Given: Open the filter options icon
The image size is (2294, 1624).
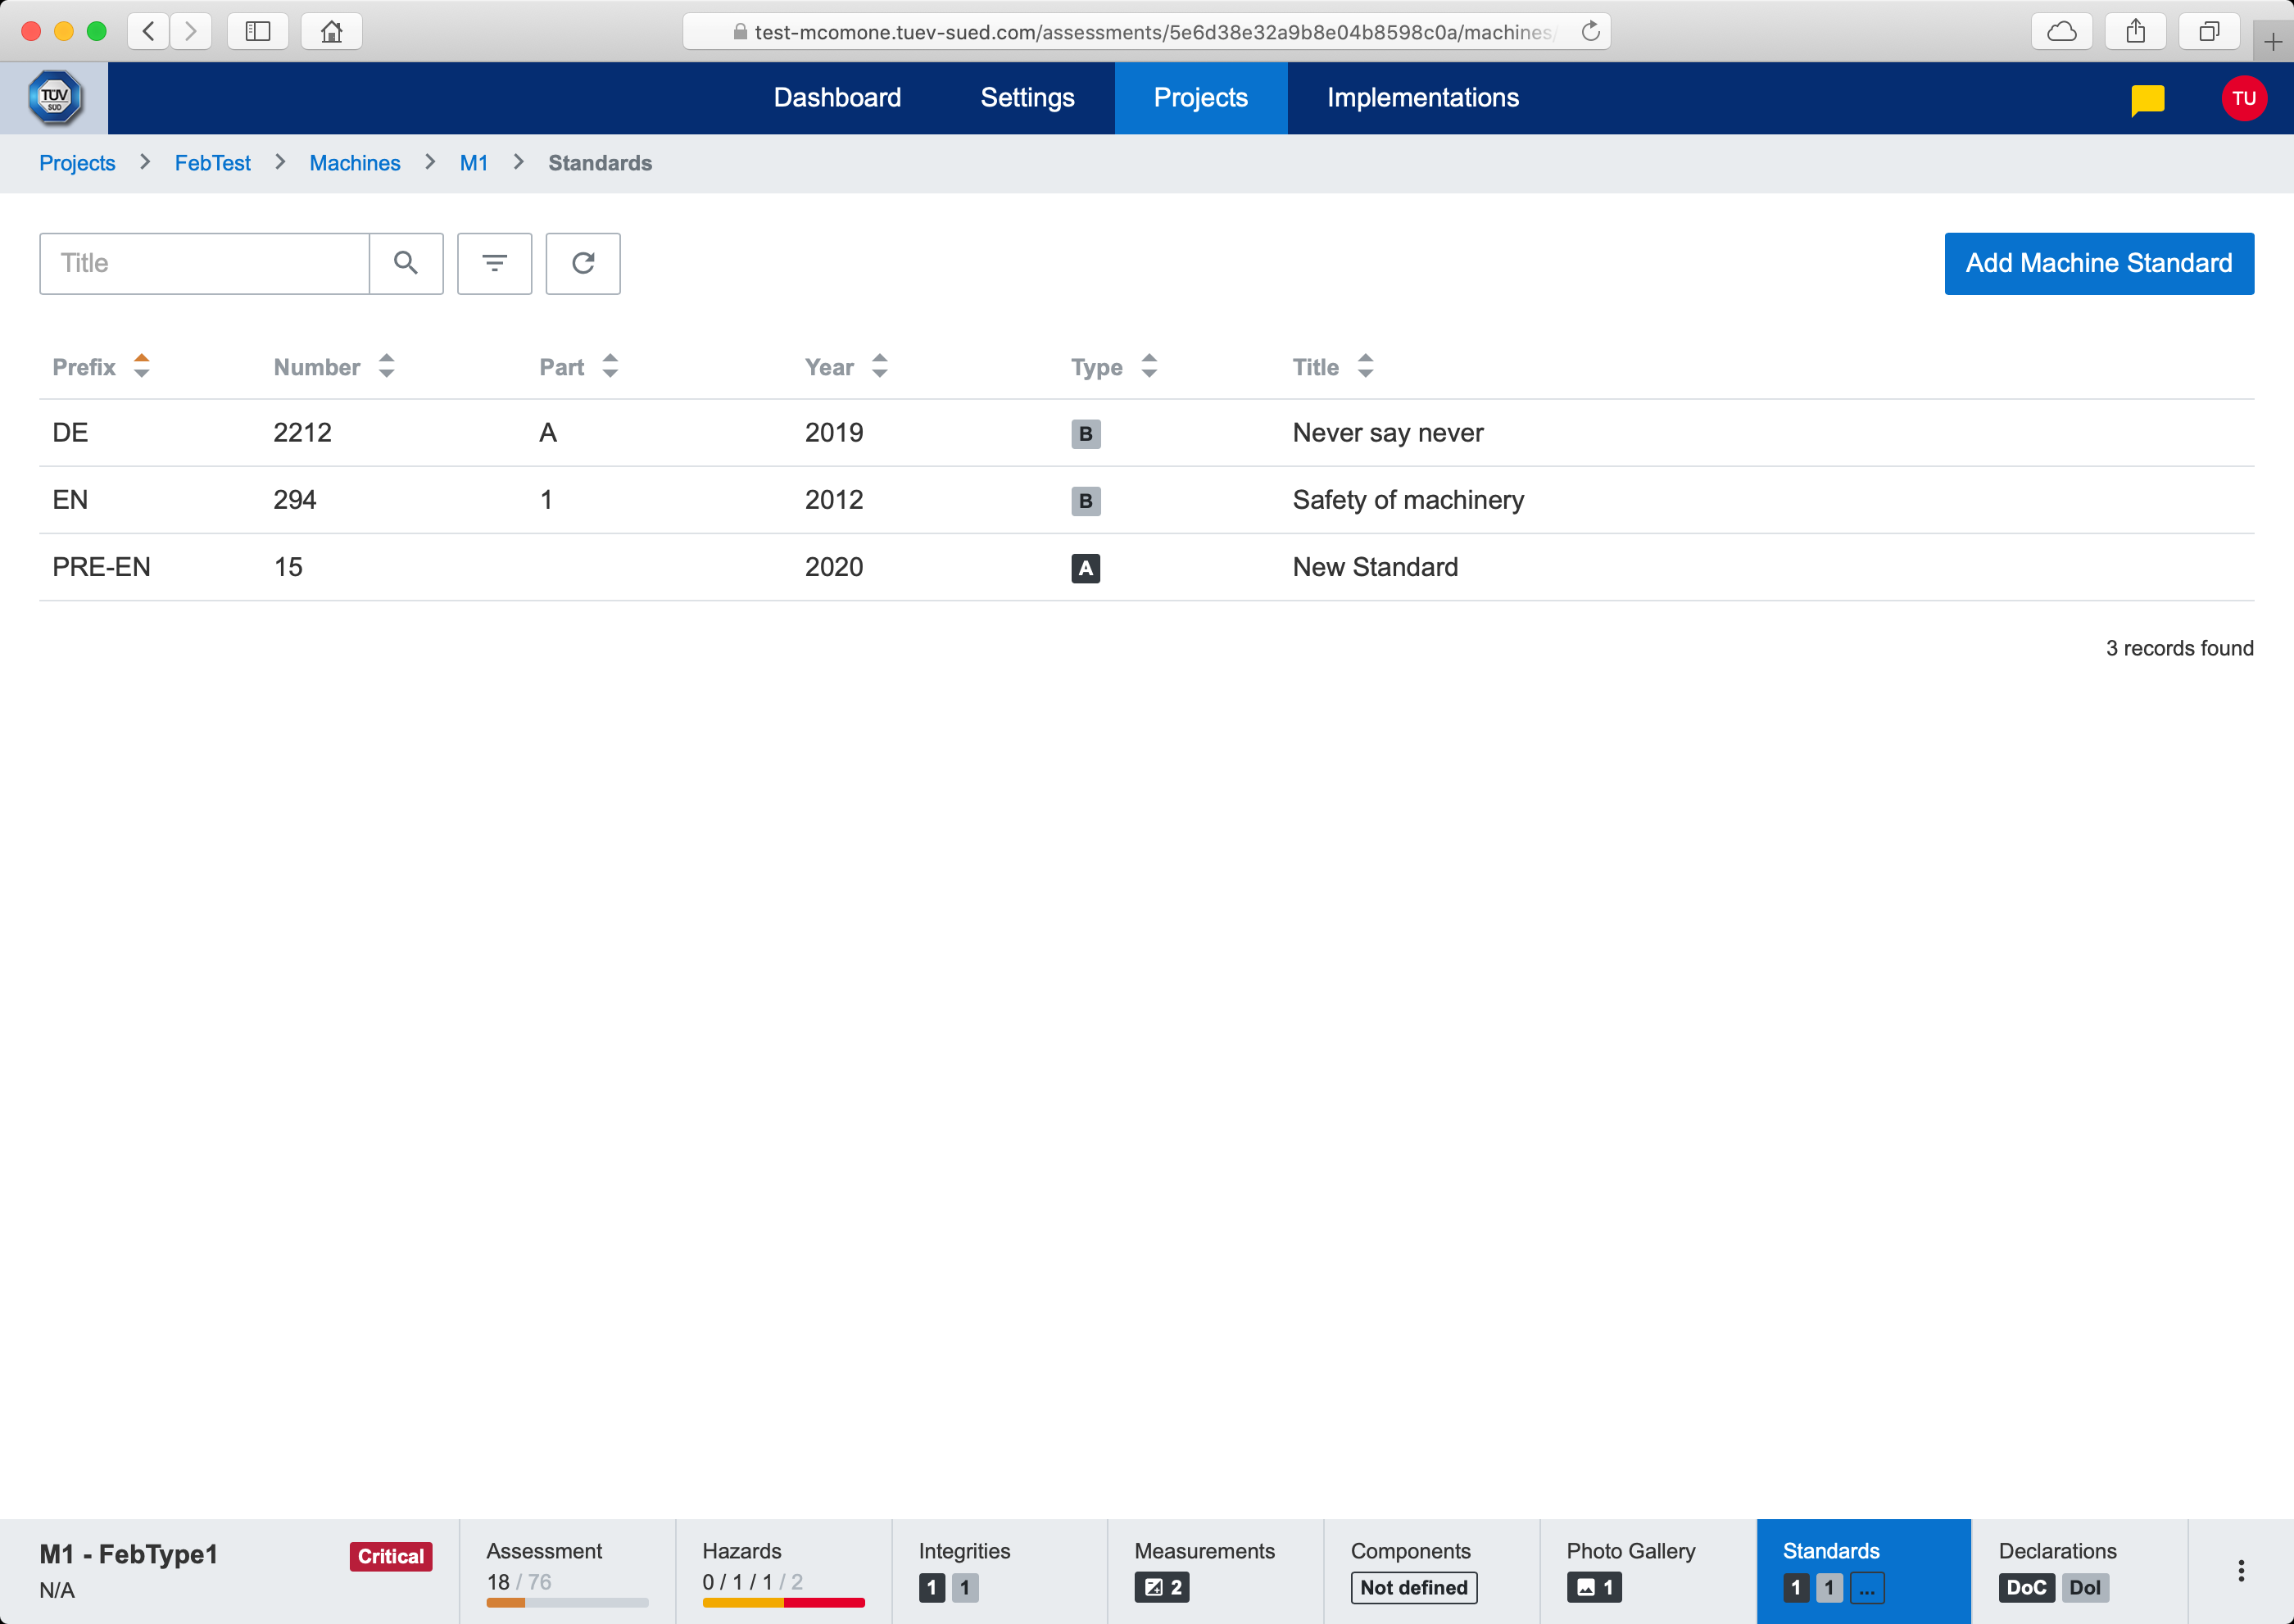Looking at the screenshot, I should click(494, 263).
